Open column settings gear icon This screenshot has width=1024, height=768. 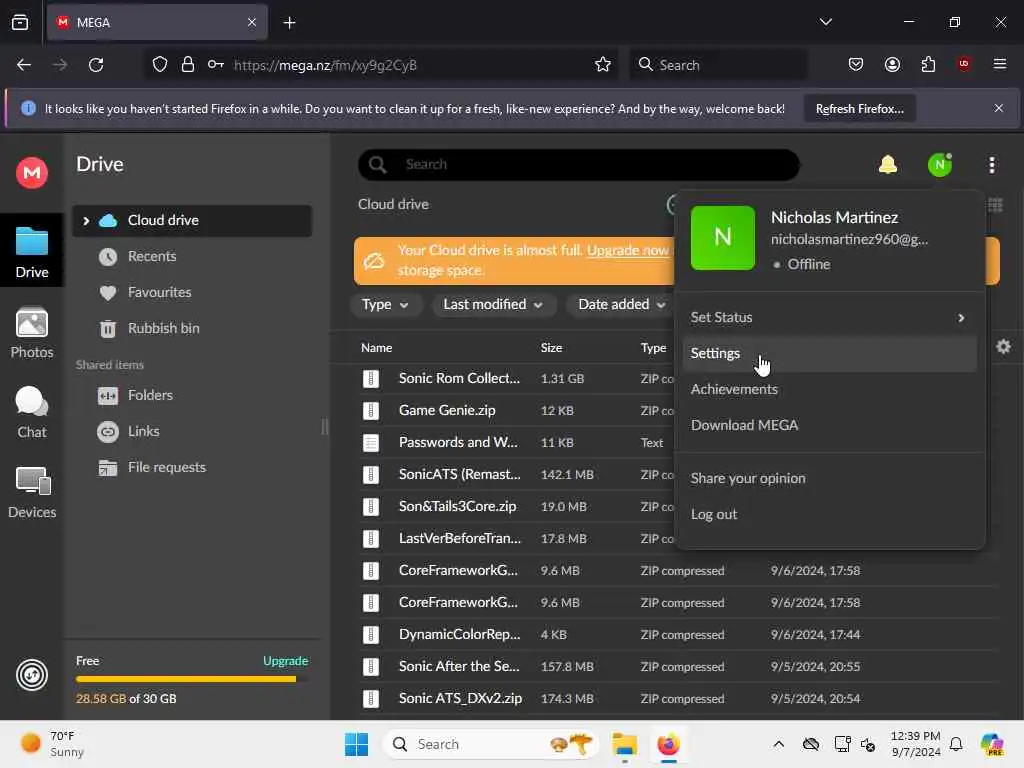pos(1003,346)
